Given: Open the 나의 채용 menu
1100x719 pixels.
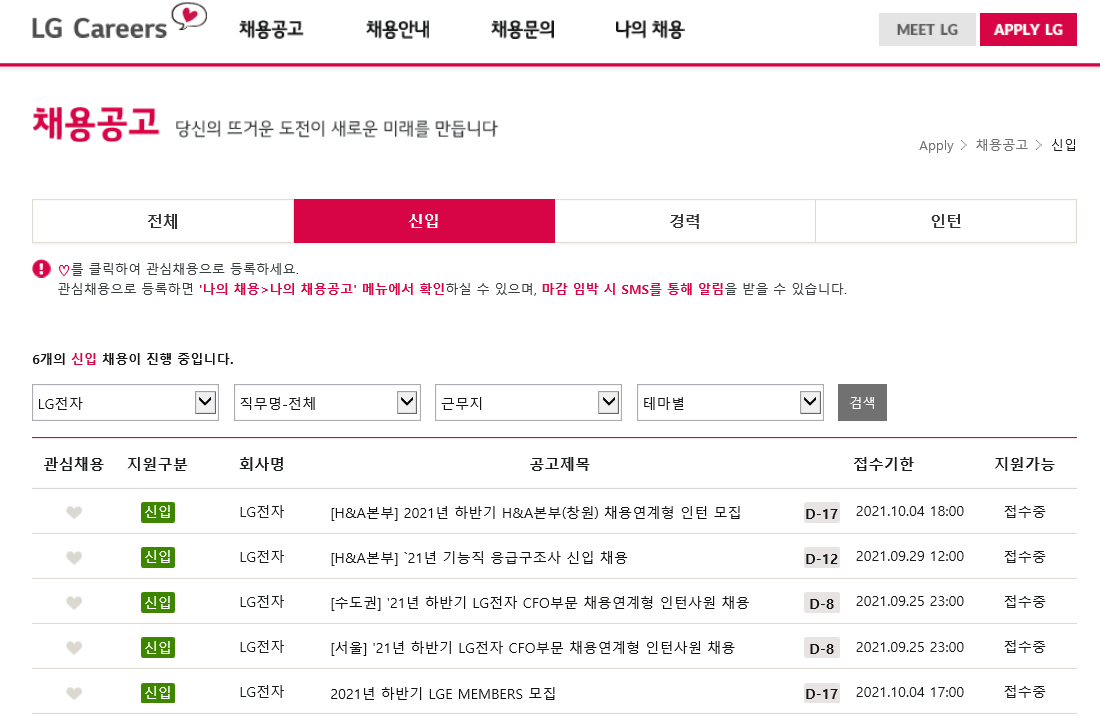Looking at the screenshot, I should pos(649,30).
